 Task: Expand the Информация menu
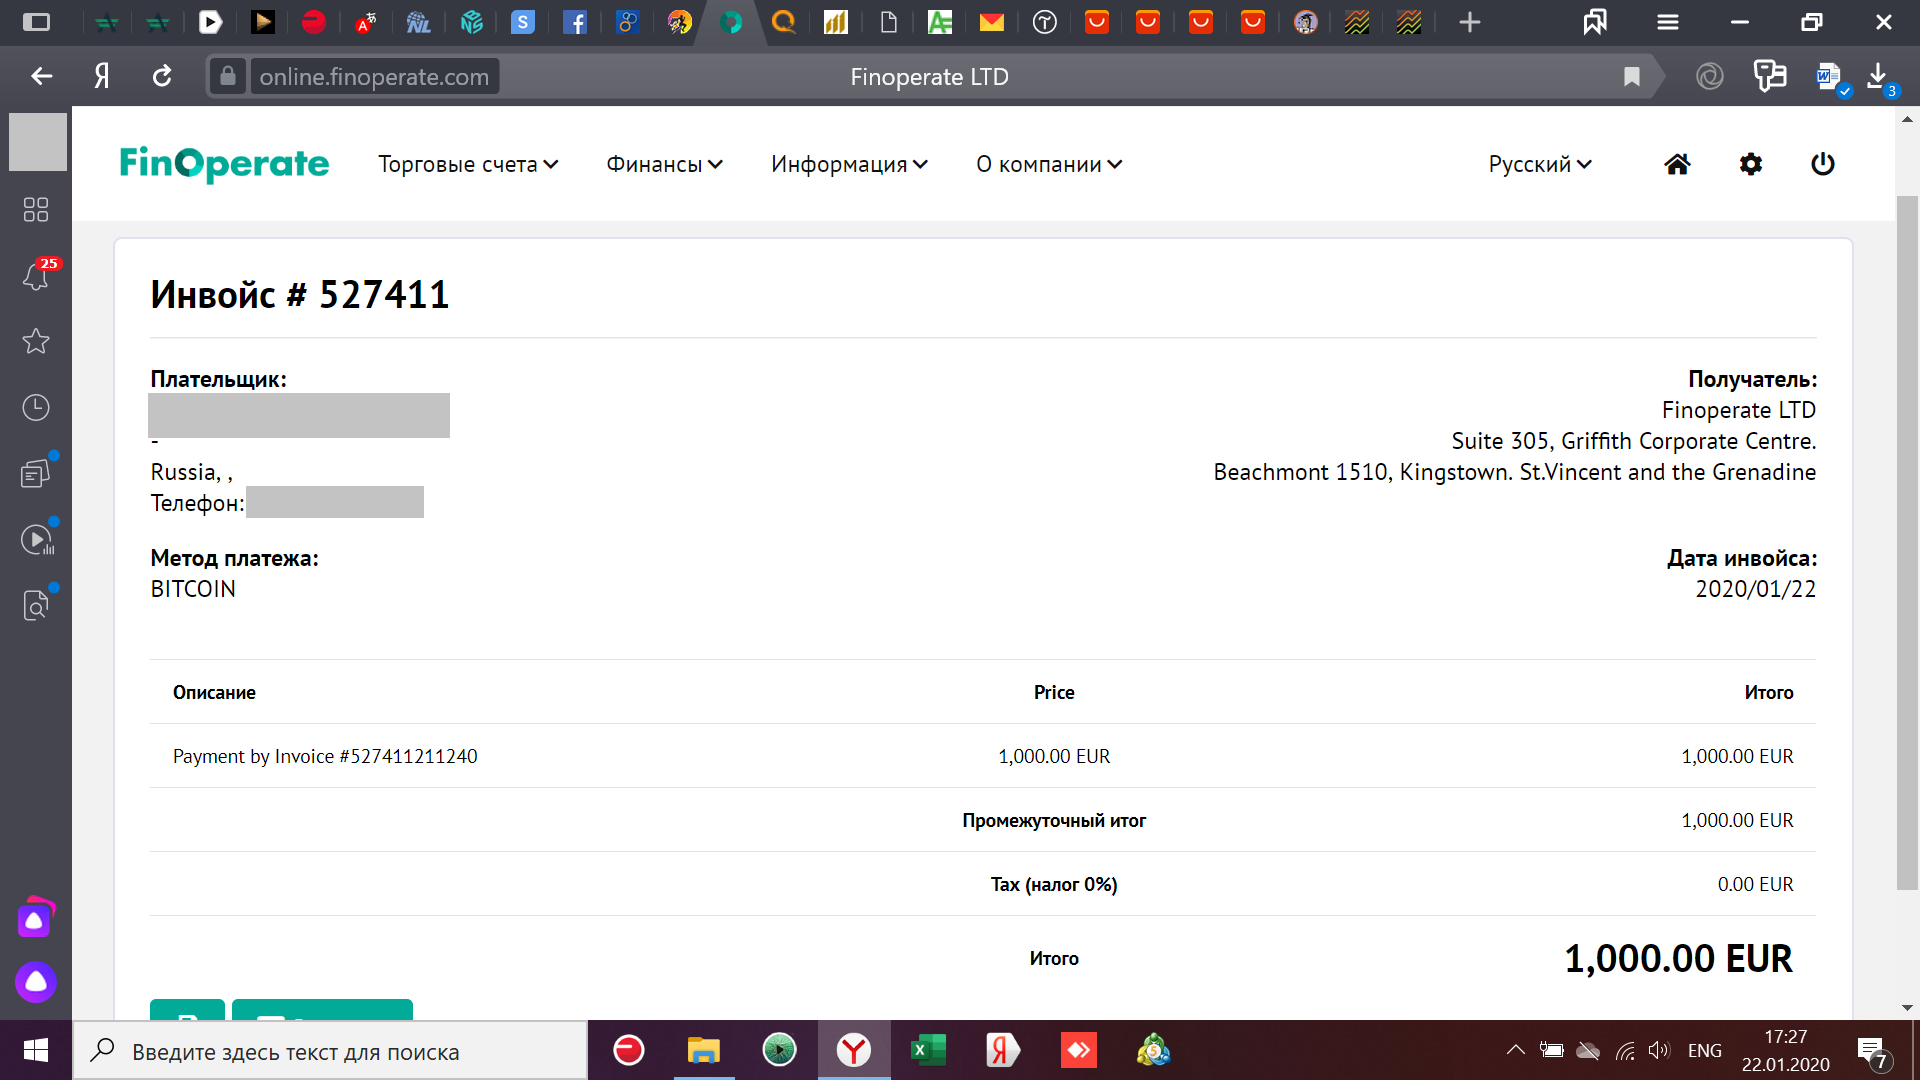click(x=849, y=164)
